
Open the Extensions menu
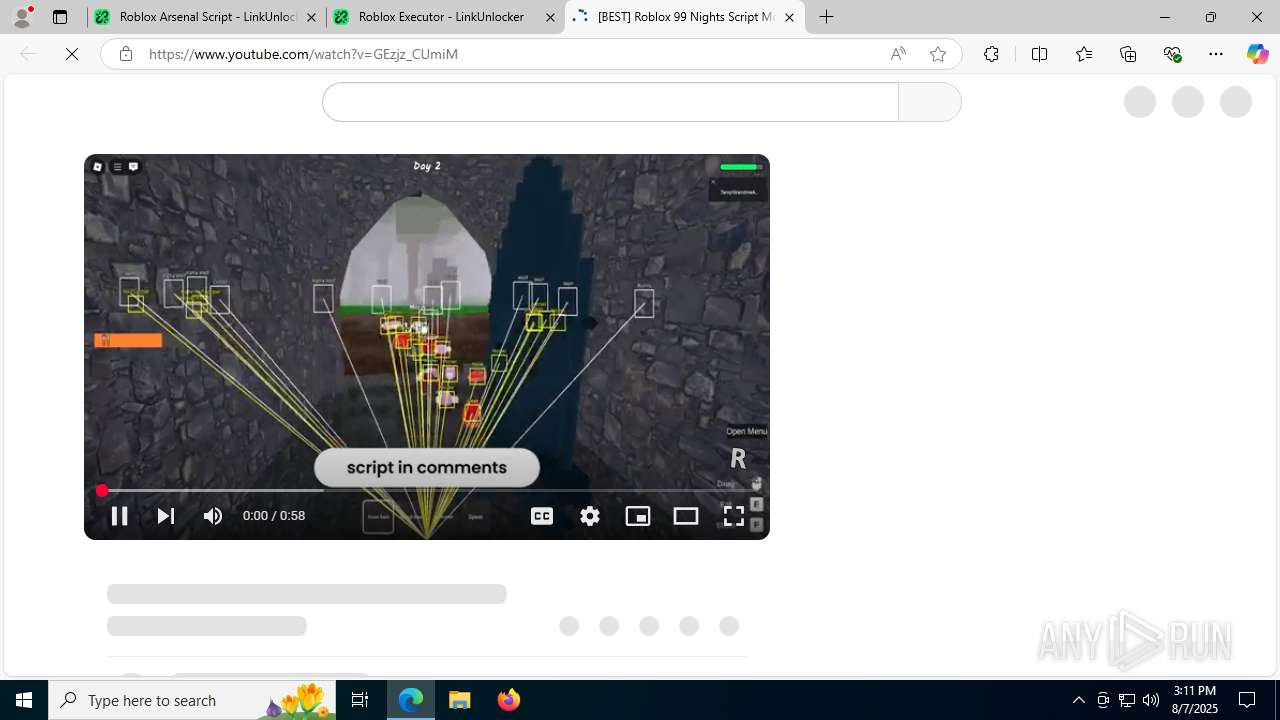[x=991, y=54]
